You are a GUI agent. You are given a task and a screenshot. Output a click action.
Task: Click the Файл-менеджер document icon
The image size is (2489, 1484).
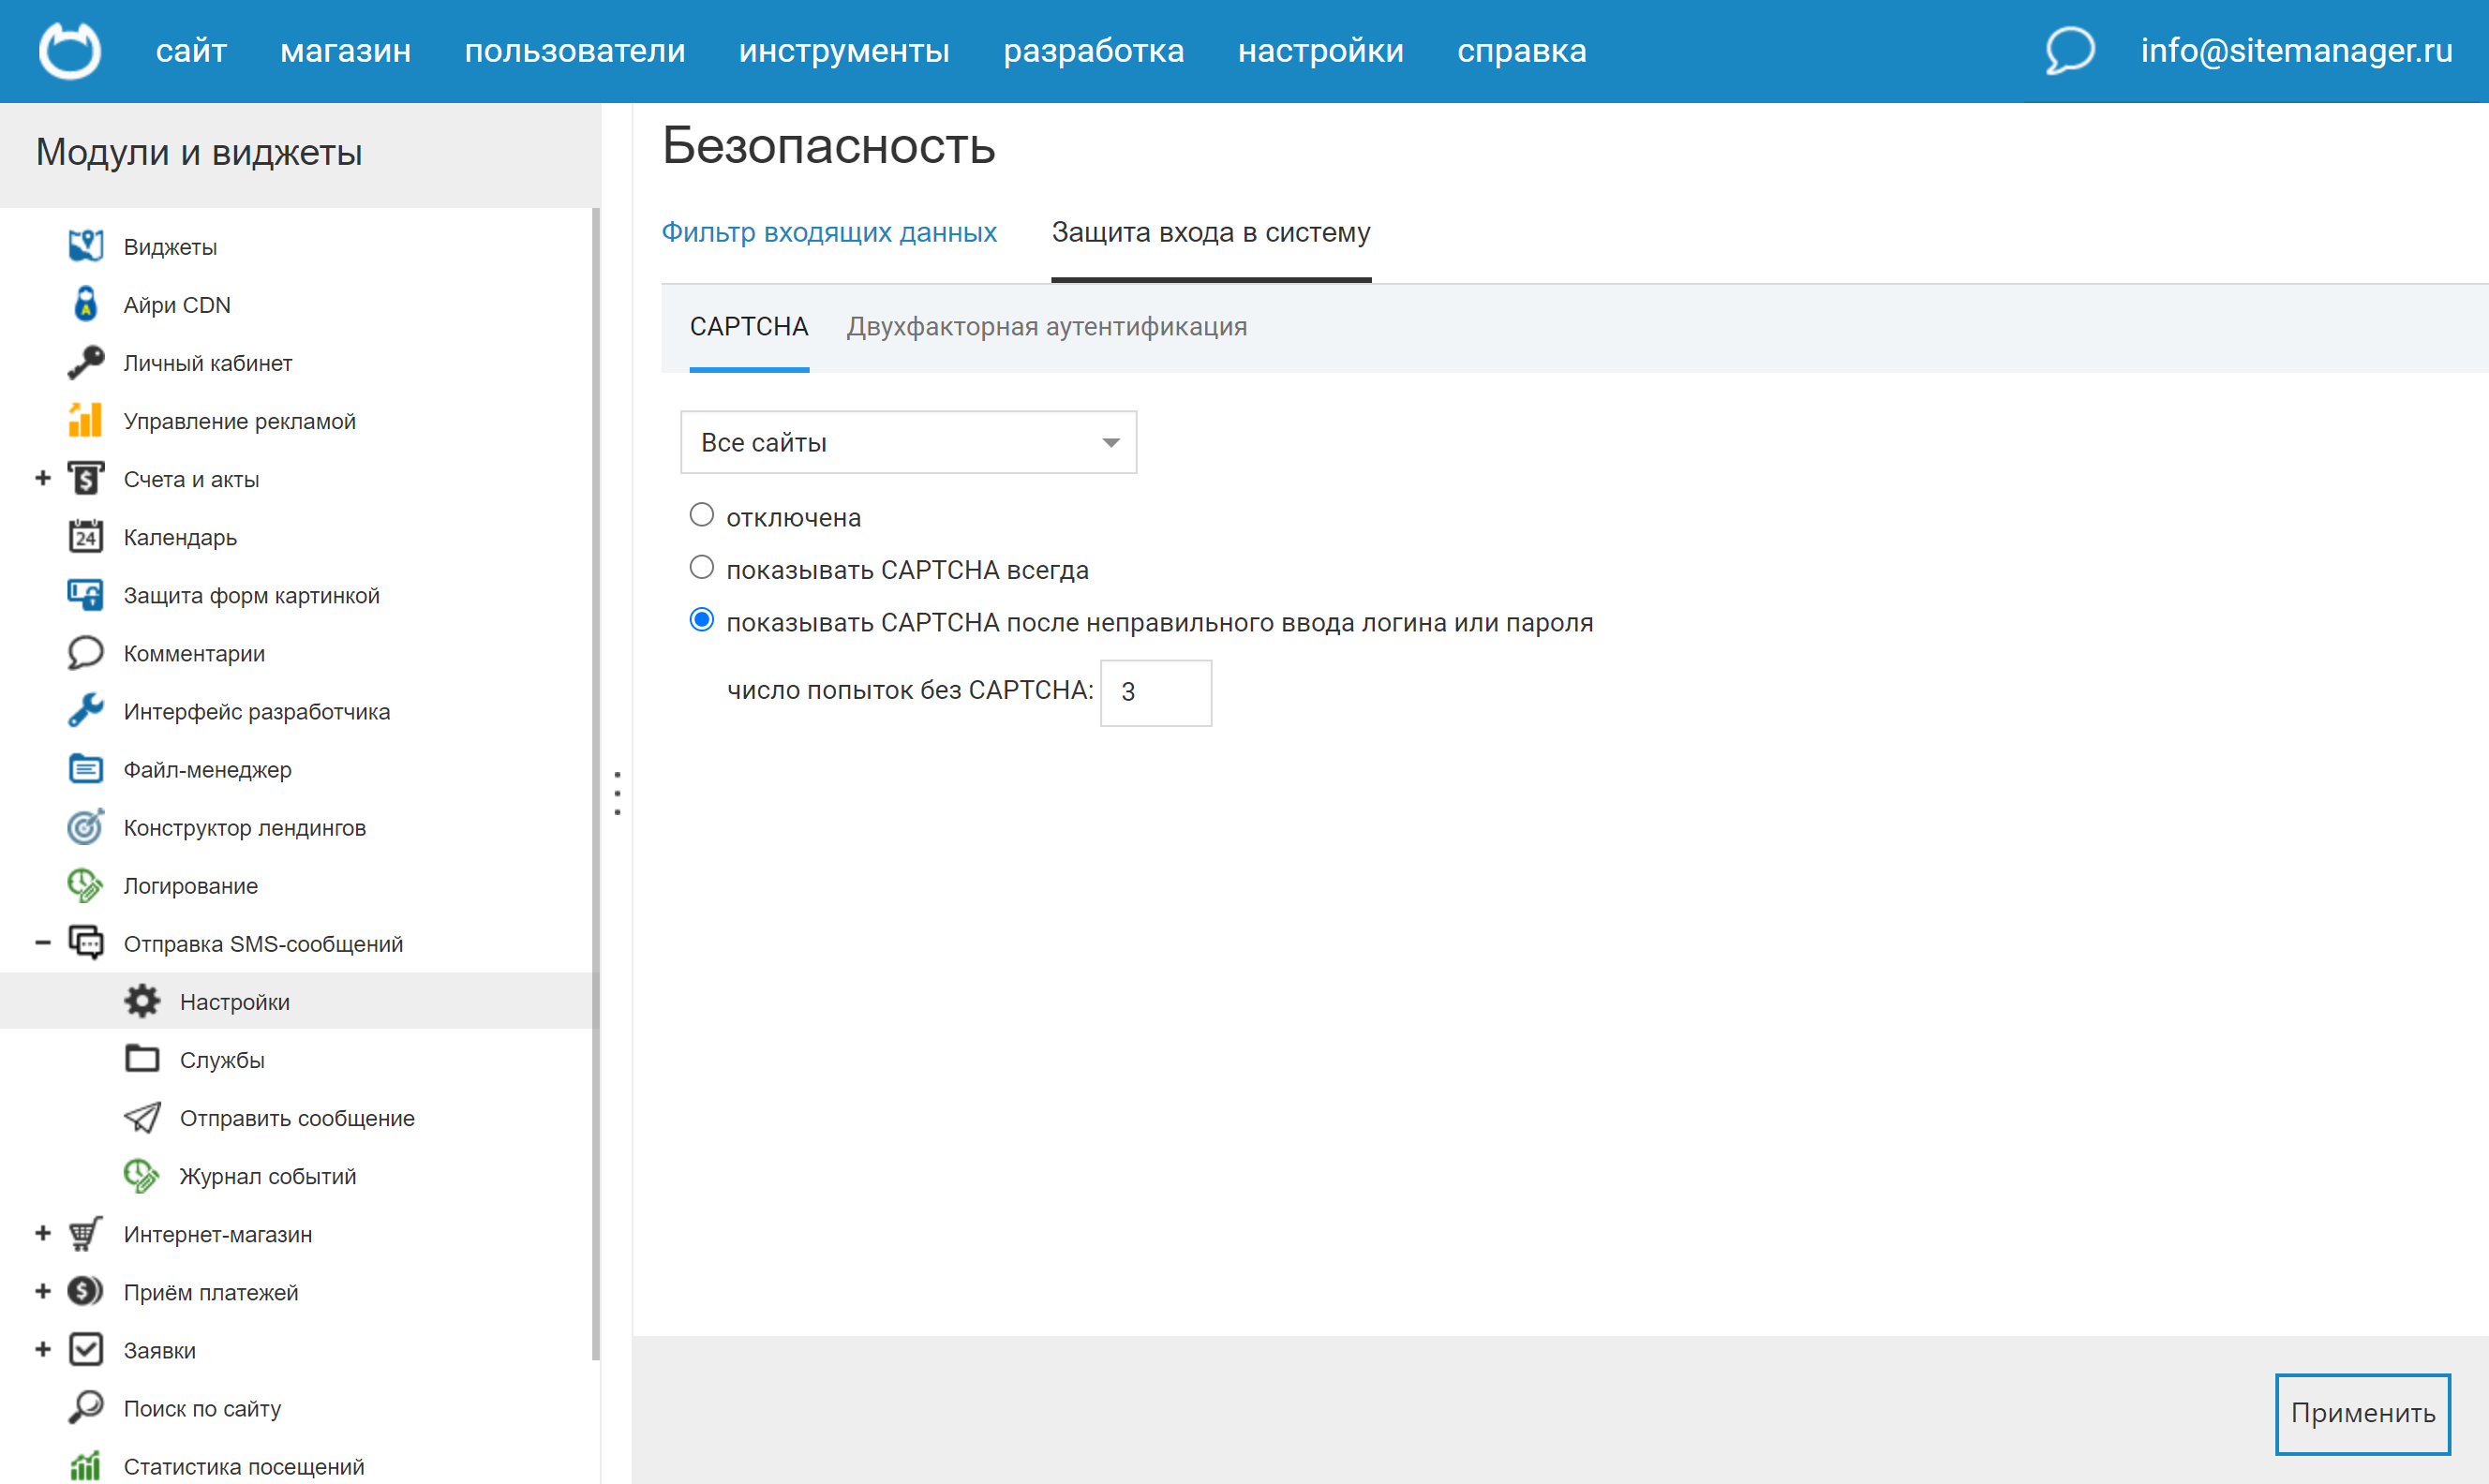(86, 769)
